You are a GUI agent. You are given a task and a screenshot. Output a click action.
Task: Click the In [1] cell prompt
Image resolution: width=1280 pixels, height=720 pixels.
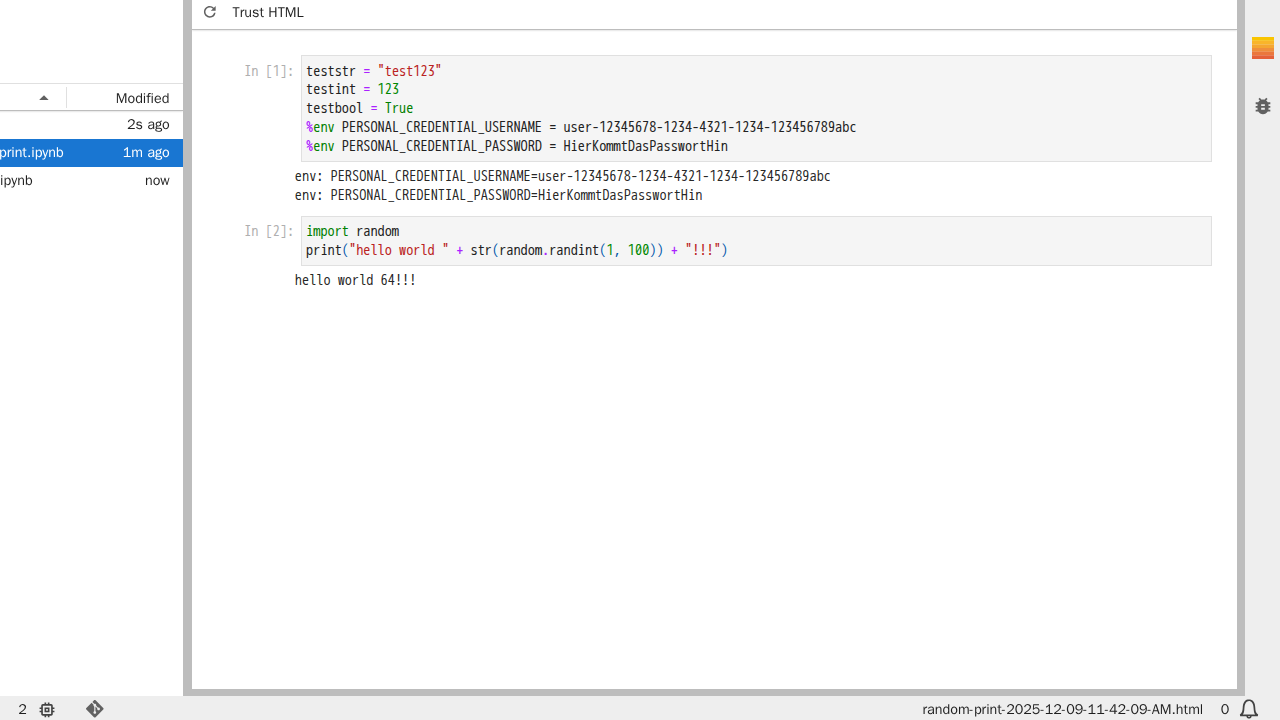(x=269, y=71)
